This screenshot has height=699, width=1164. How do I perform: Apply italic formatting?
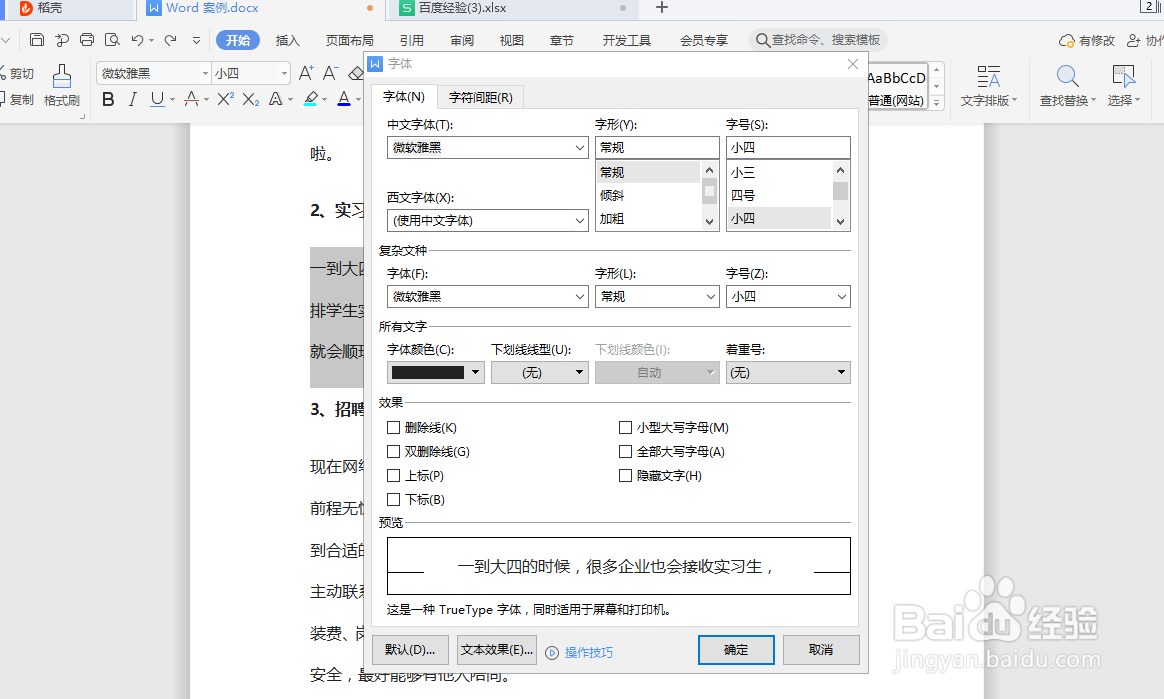point(134,98)
